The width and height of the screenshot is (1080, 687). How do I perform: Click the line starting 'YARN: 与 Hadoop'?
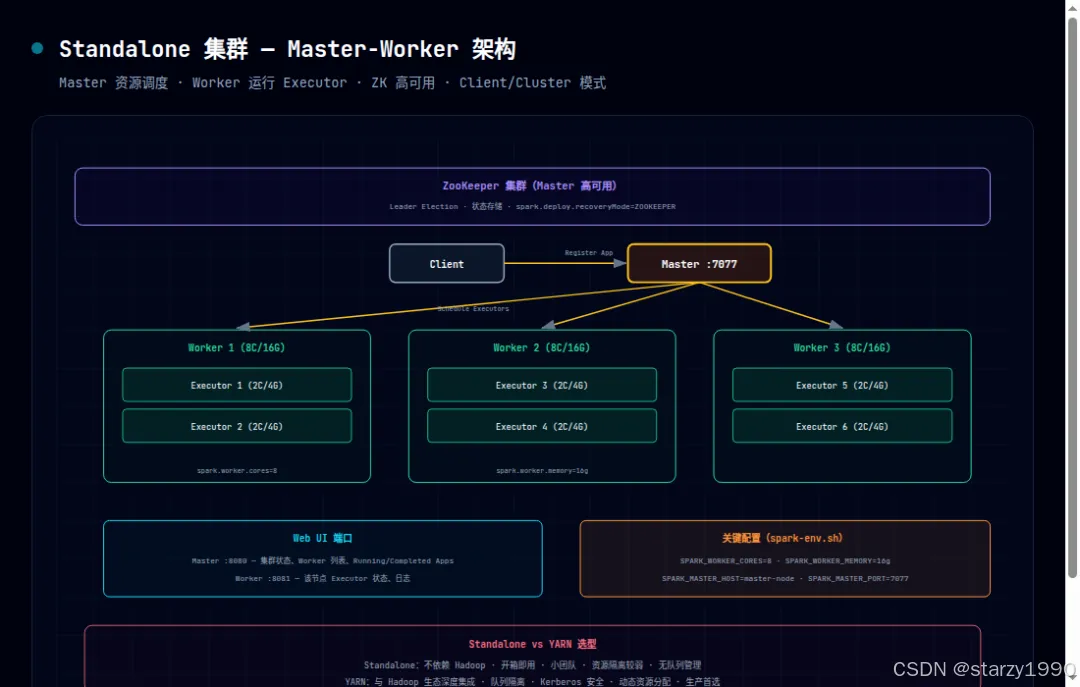coord(532,681)
